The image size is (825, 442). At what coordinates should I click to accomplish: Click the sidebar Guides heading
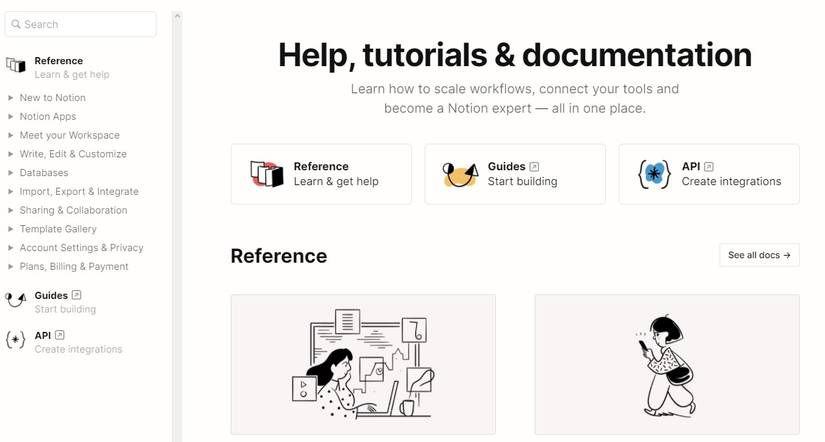coord(51,295)
